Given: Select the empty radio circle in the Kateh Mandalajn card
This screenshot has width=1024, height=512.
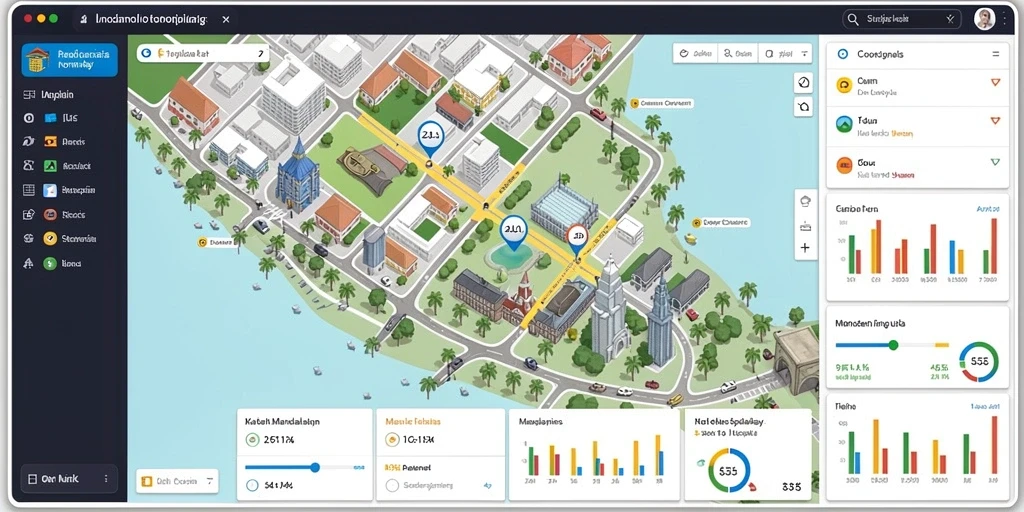Looking at the screenshot, I should (252, 485).
